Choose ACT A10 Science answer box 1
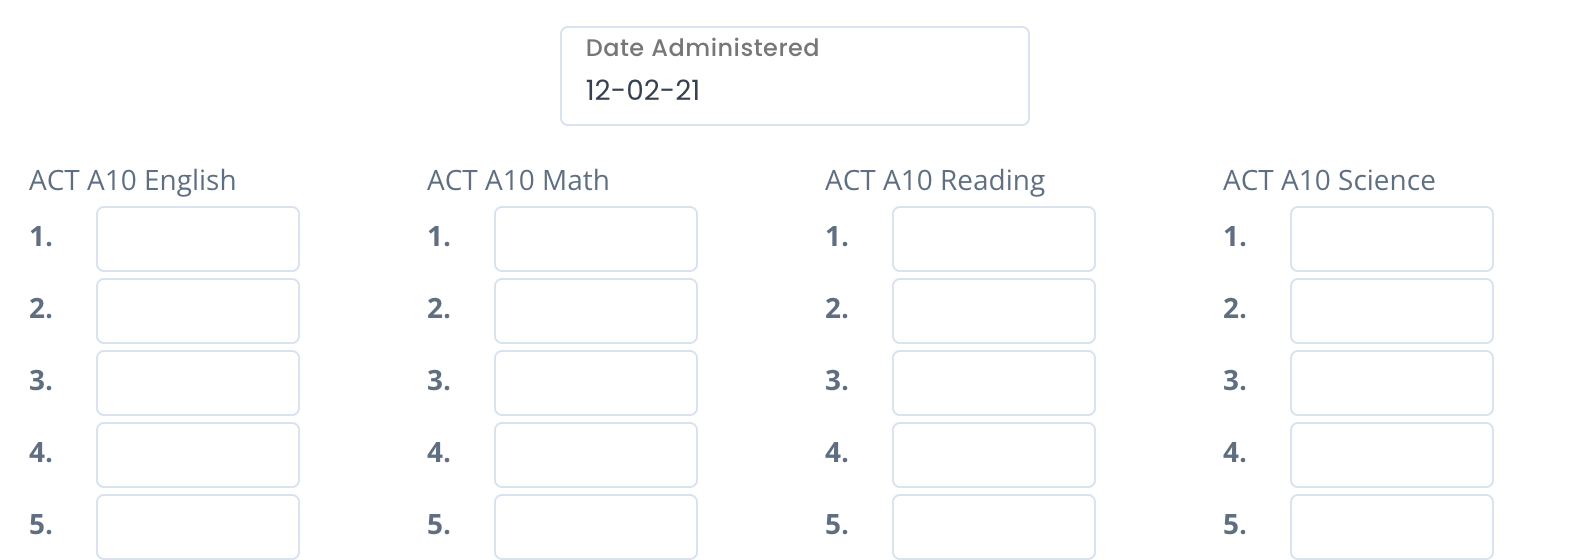Image resolution: width=1586 pixels, height=560 pixels. pyautogui.click(x=1392, y=239)
